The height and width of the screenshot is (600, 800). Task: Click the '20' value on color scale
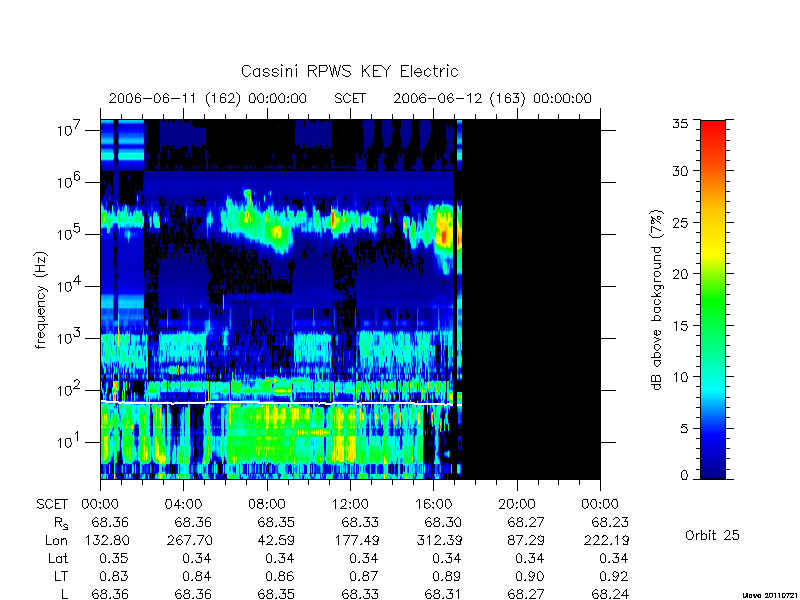(680, 273)
